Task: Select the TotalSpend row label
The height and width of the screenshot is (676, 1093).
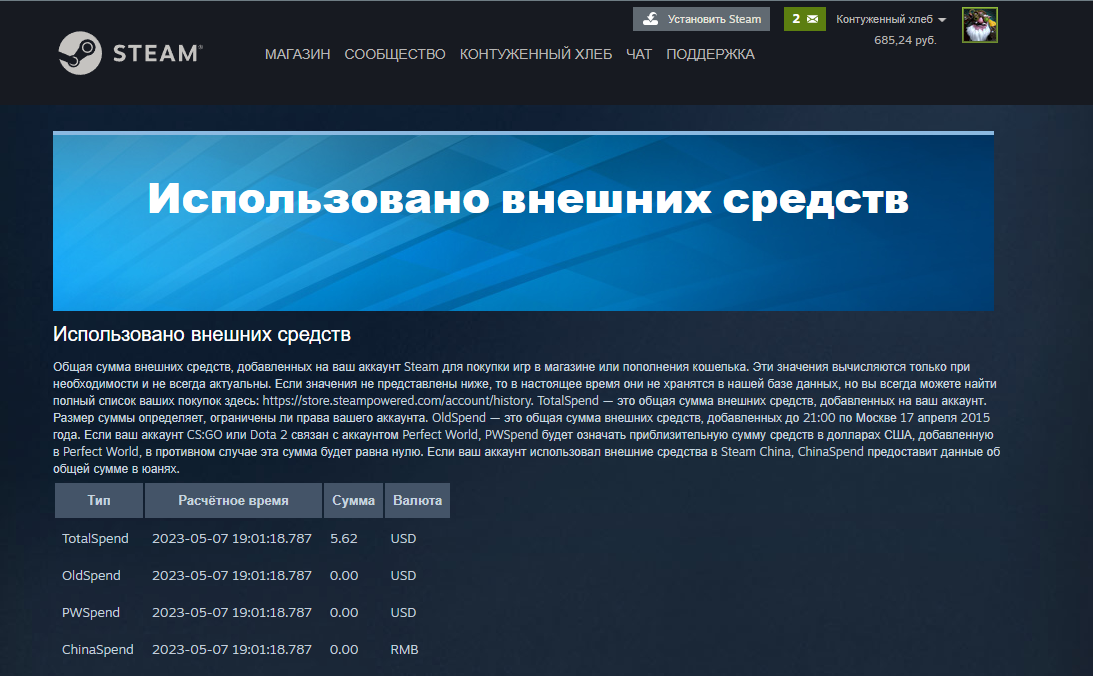Action: [x=95, y=539]
